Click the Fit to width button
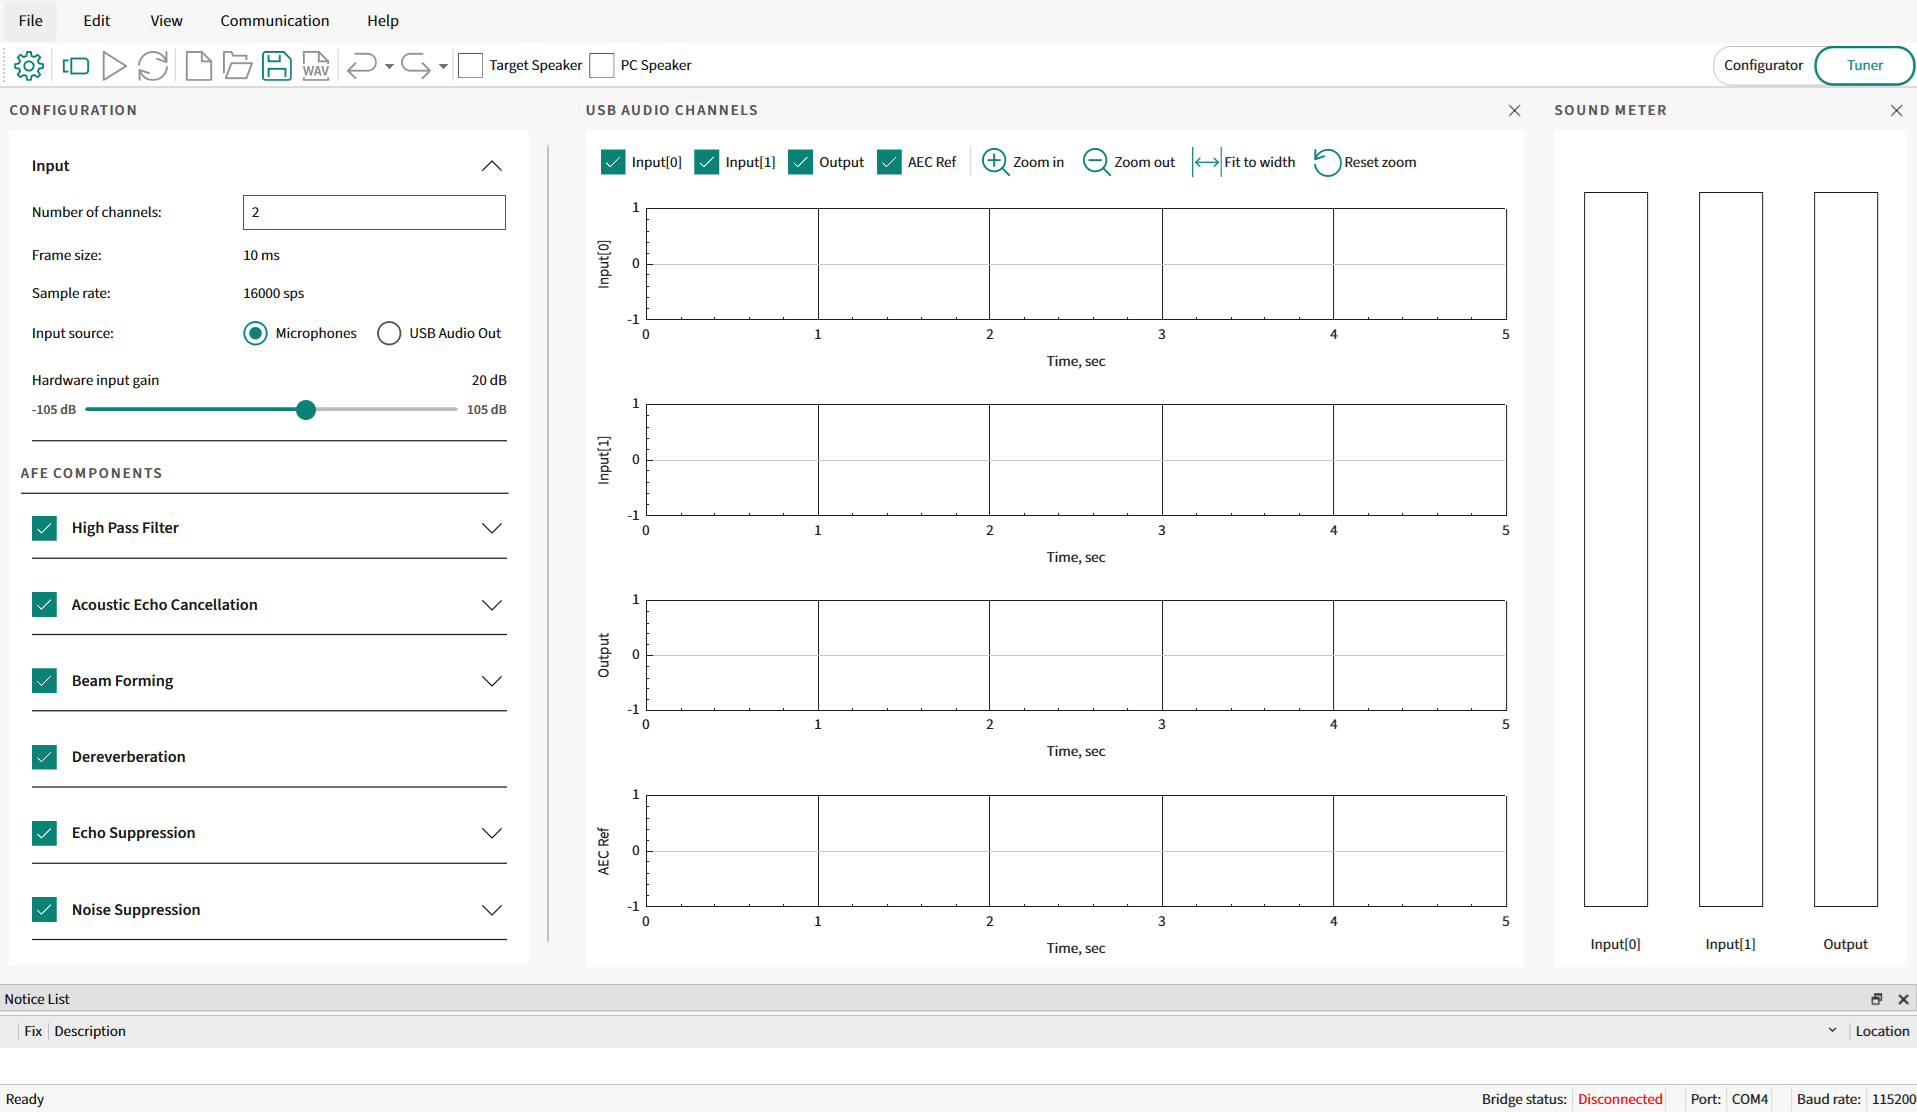Screen dimensions: 1917x1112 1244,162
